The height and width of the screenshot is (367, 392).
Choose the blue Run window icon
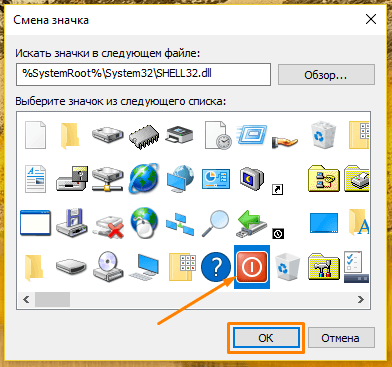(252, 134)
